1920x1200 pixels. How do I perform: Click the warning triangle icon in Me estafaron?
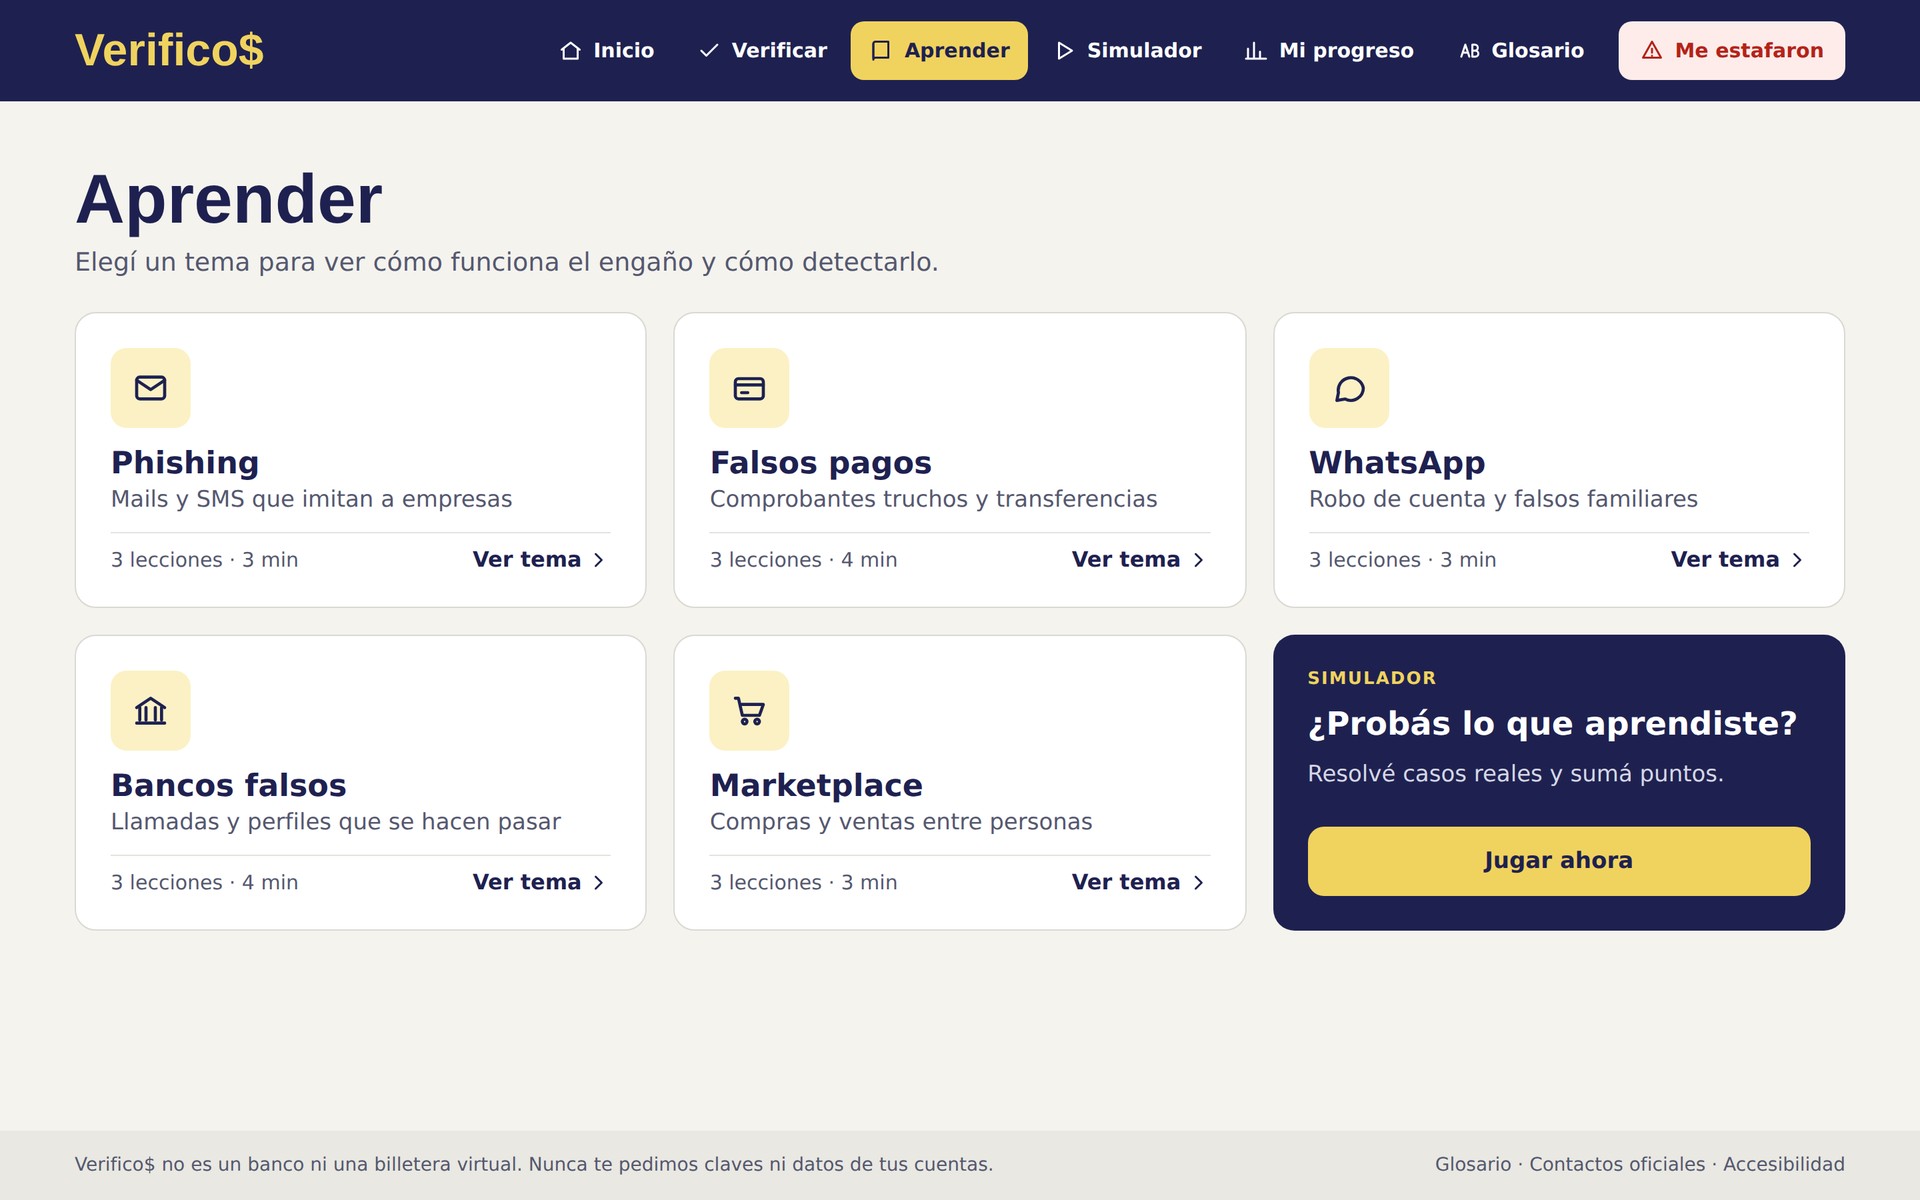pos(1652,51)
